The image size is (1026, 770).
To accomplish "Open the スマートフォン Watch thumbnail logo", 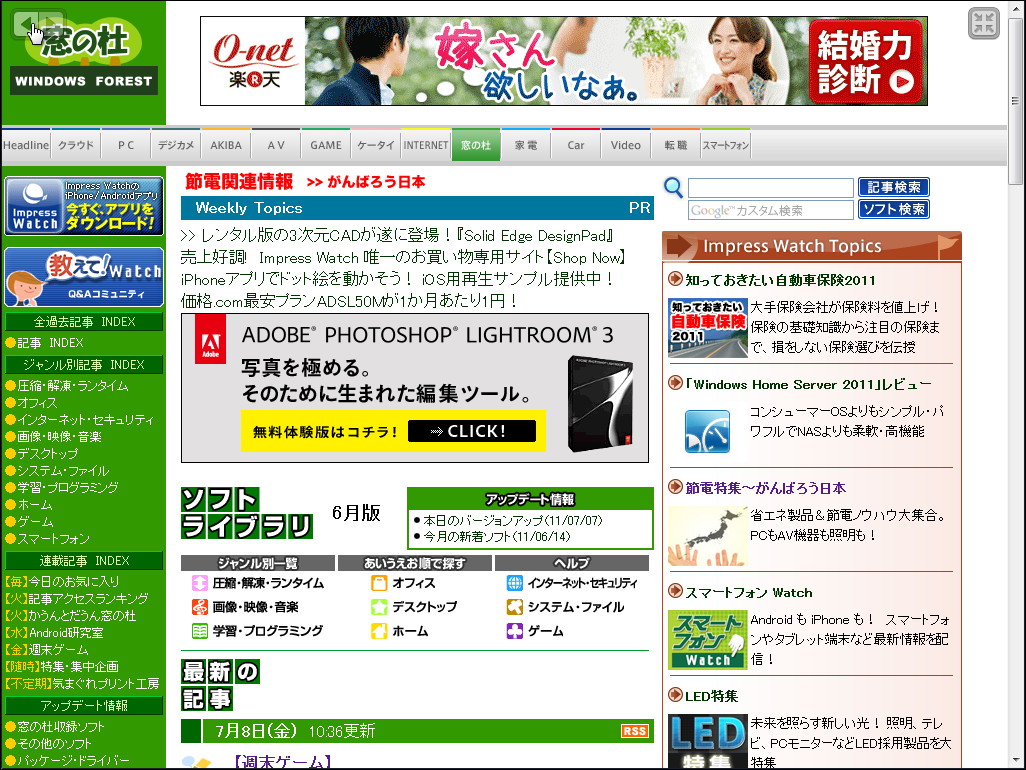I will 707,640.
